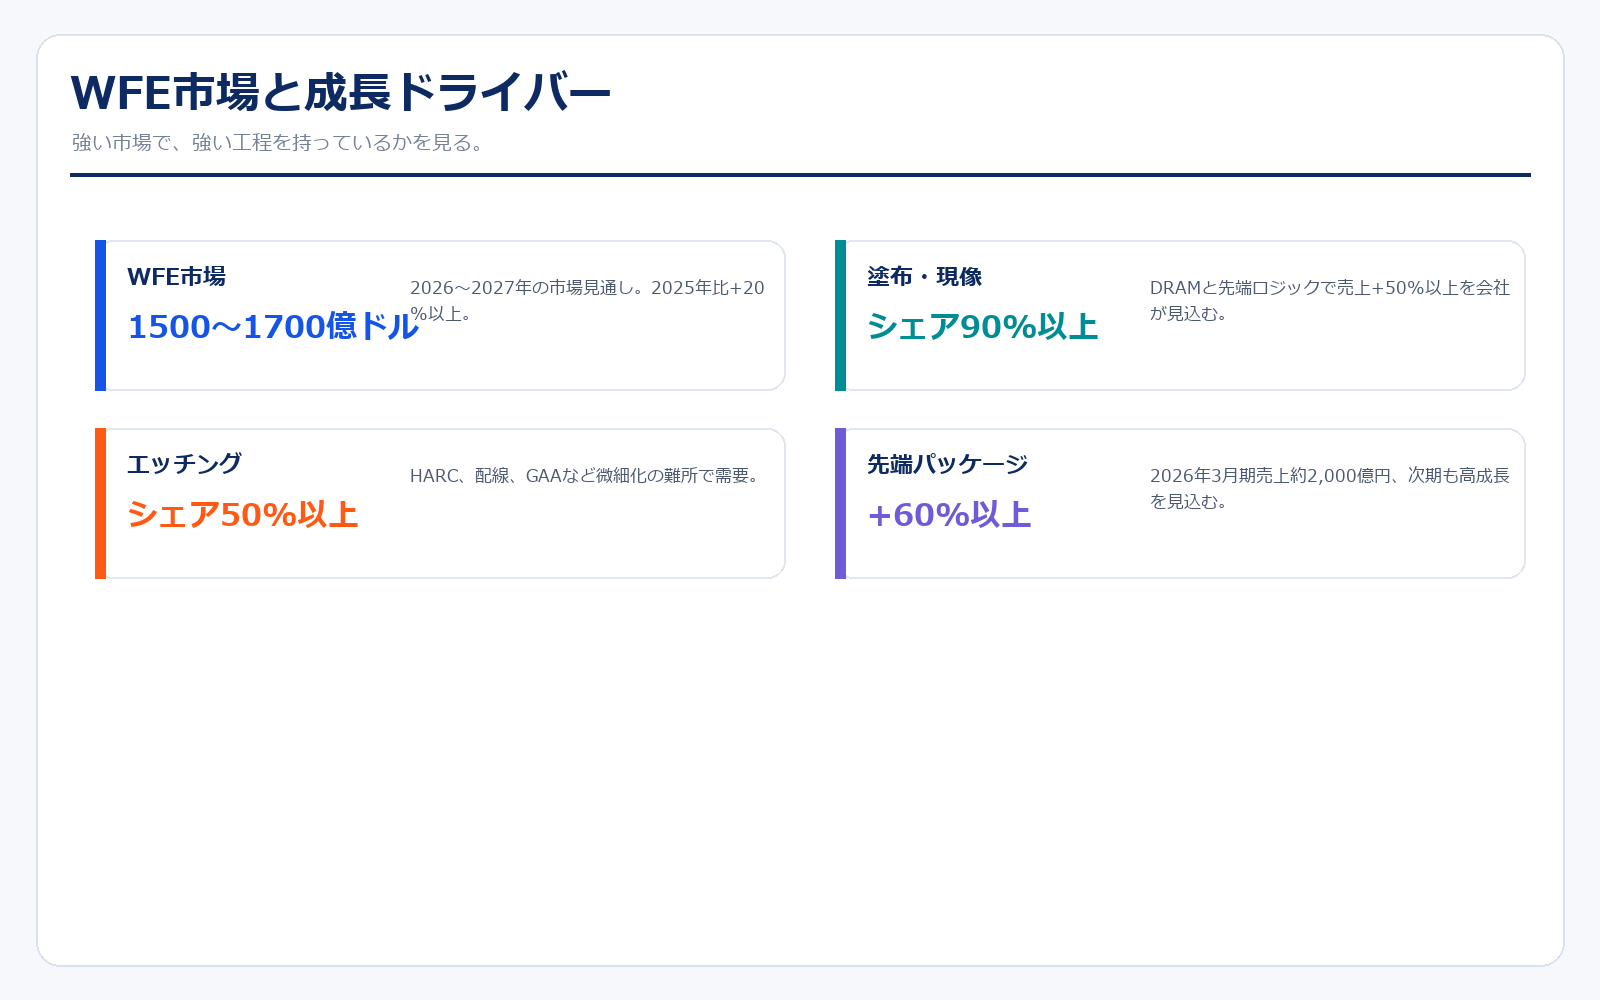
Task: Select the WFE市場 card heading
Action: [x=177, y=277]
